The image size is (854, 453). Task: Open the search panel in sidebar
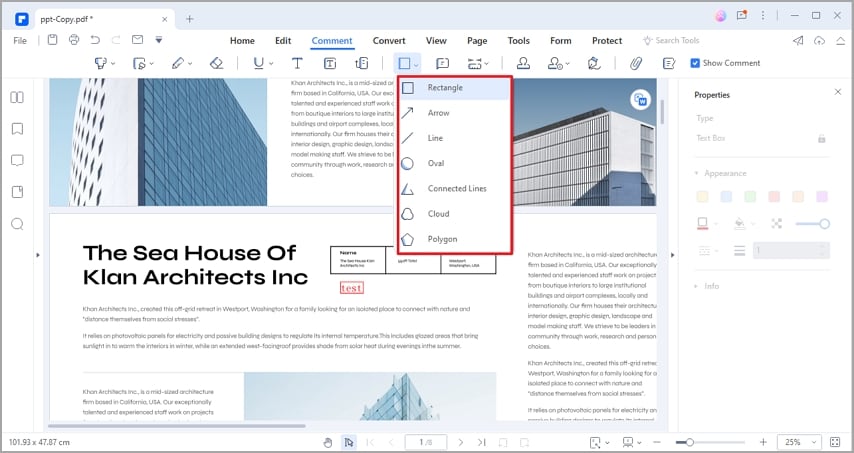pyautogui.click(x=17, y=224)
